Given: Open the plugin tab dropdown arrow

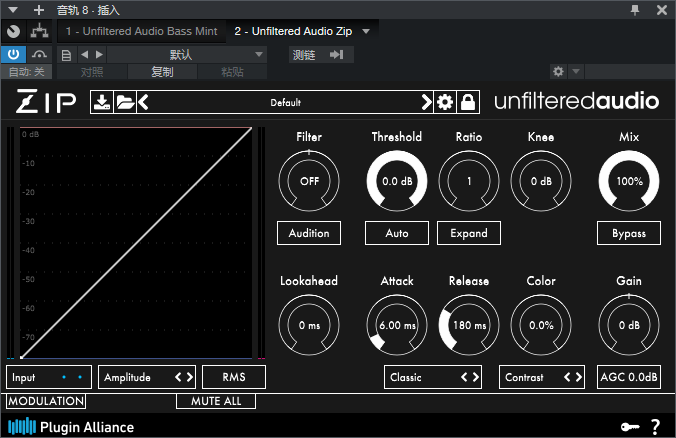Looking at the screenshot, I should click(x=366, y=31).
